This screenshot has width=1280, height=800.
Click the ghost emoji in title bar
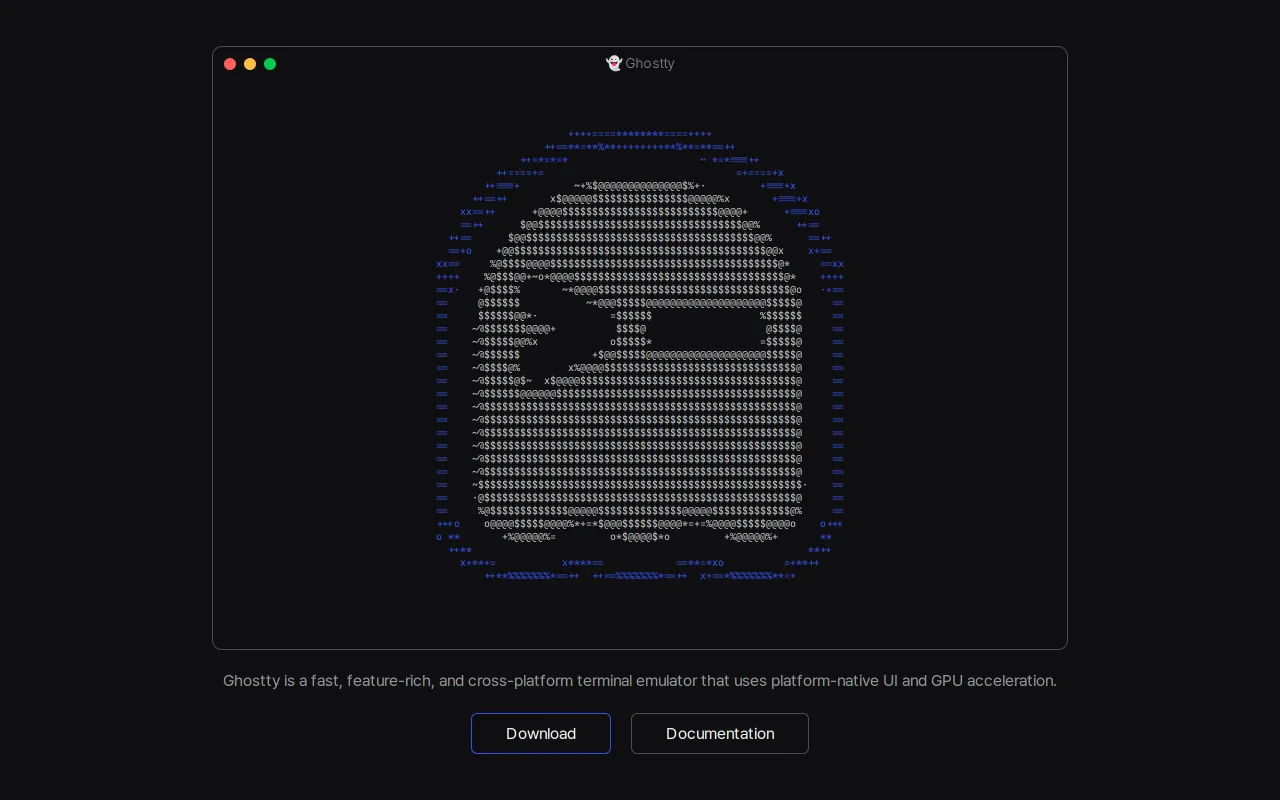click(x=614, y=63)
